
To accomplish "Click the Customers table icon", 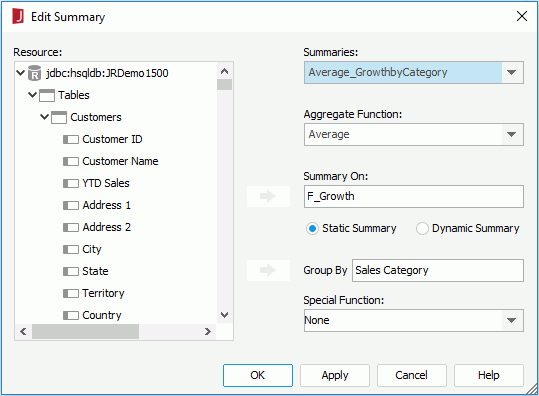I will coord(59,117).
